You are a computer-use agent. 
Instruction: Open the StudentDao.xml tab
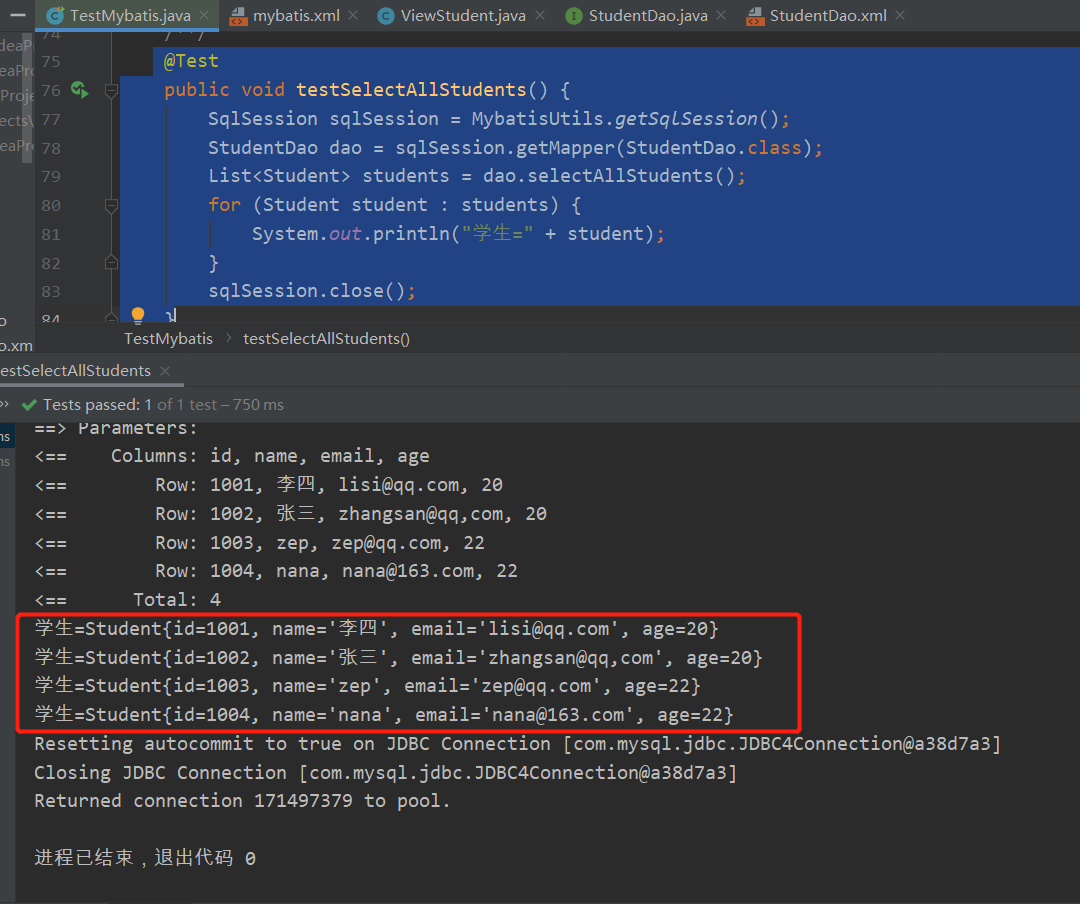click(828, 15)
